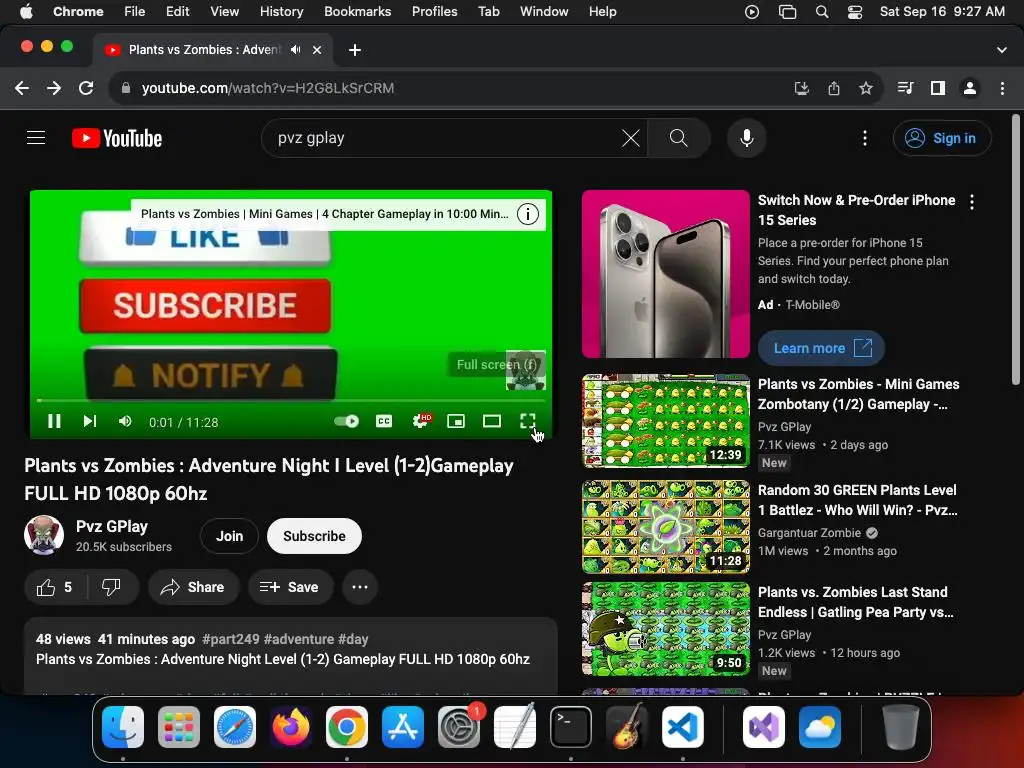This screenshot has height=768, width=1024.
Task: Click the address bar URL
Action: click(268, 88)
